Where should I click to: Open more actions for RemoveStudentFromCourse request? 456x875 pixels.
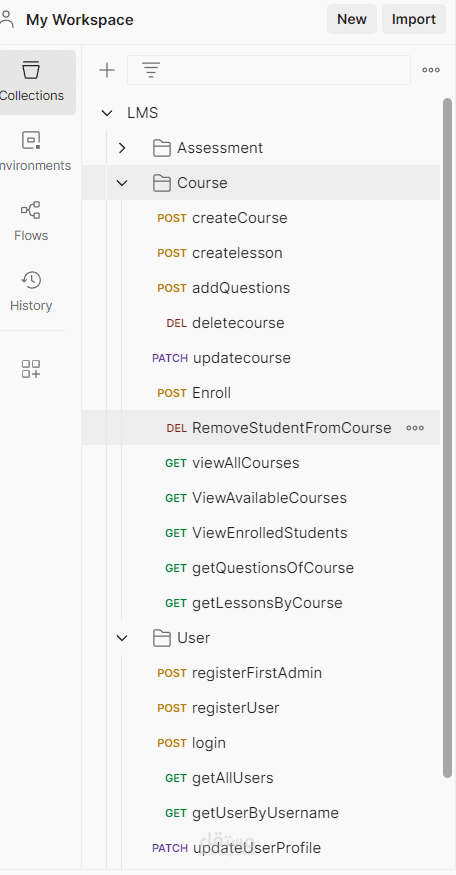coord(415,428)
